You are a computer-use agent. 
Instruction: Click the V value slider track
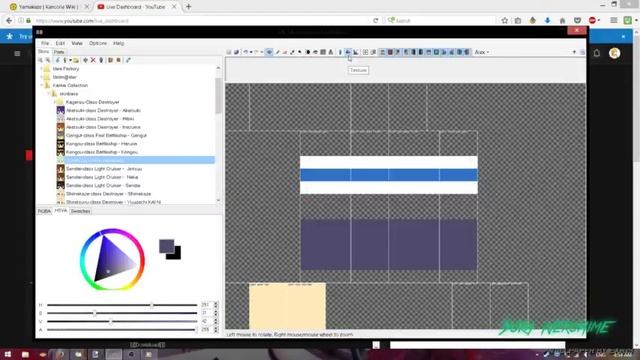pyautogui.click(x=122, y=322)
